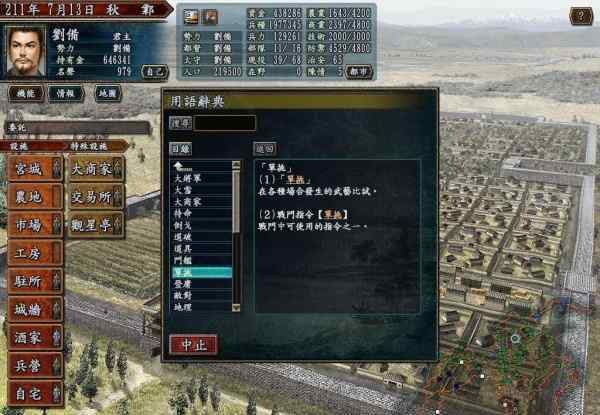Enter the 酒家 tavern facility
Image resolution: width=600 pixels, height=415 pixels.
[x=35, y=337]
